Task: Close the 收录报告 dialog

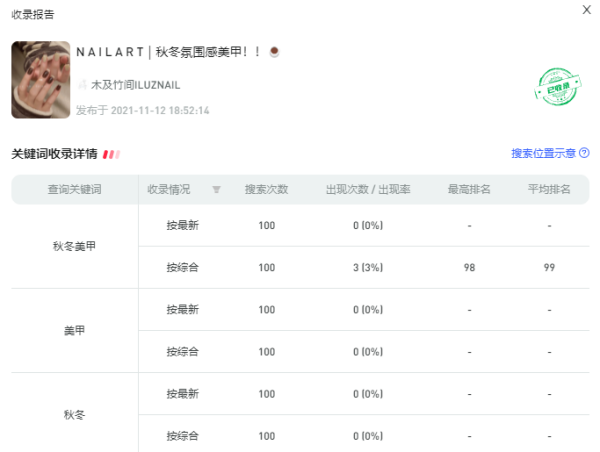Action: click(x=586, y=10)
